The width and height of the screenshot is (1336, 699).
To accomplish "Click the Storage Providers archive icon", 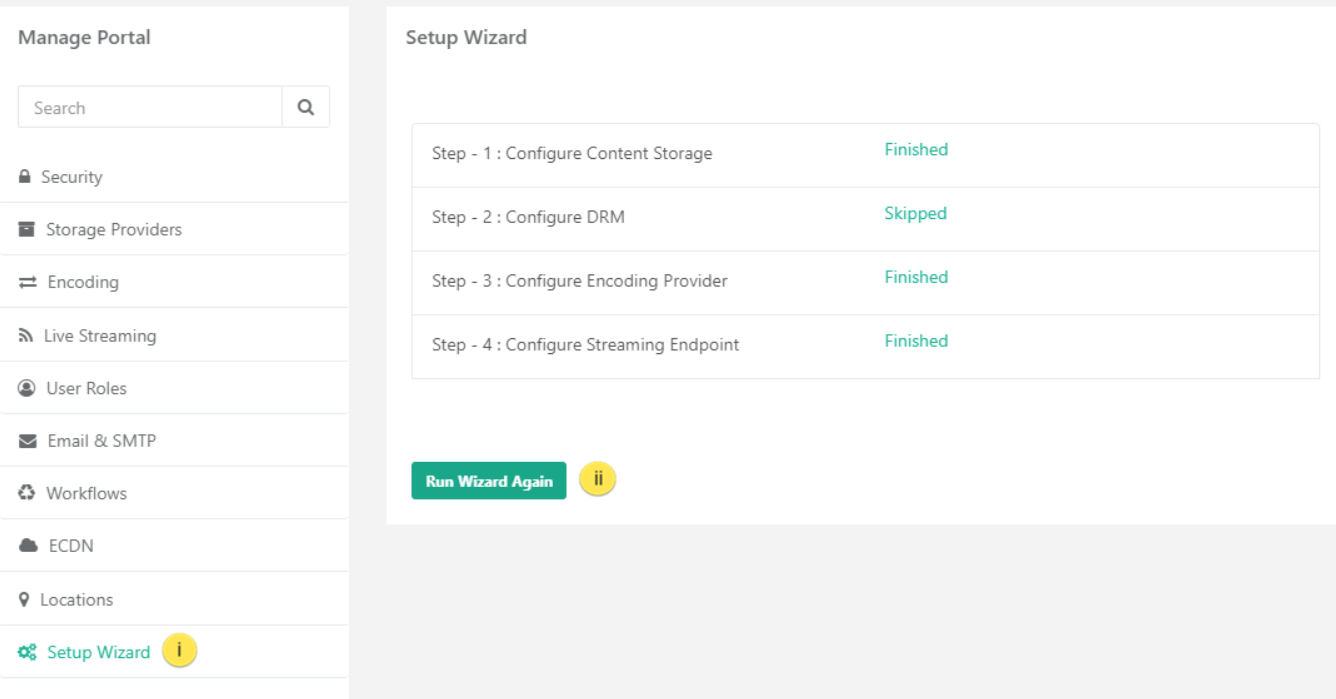I will click(x=27, y=230).
